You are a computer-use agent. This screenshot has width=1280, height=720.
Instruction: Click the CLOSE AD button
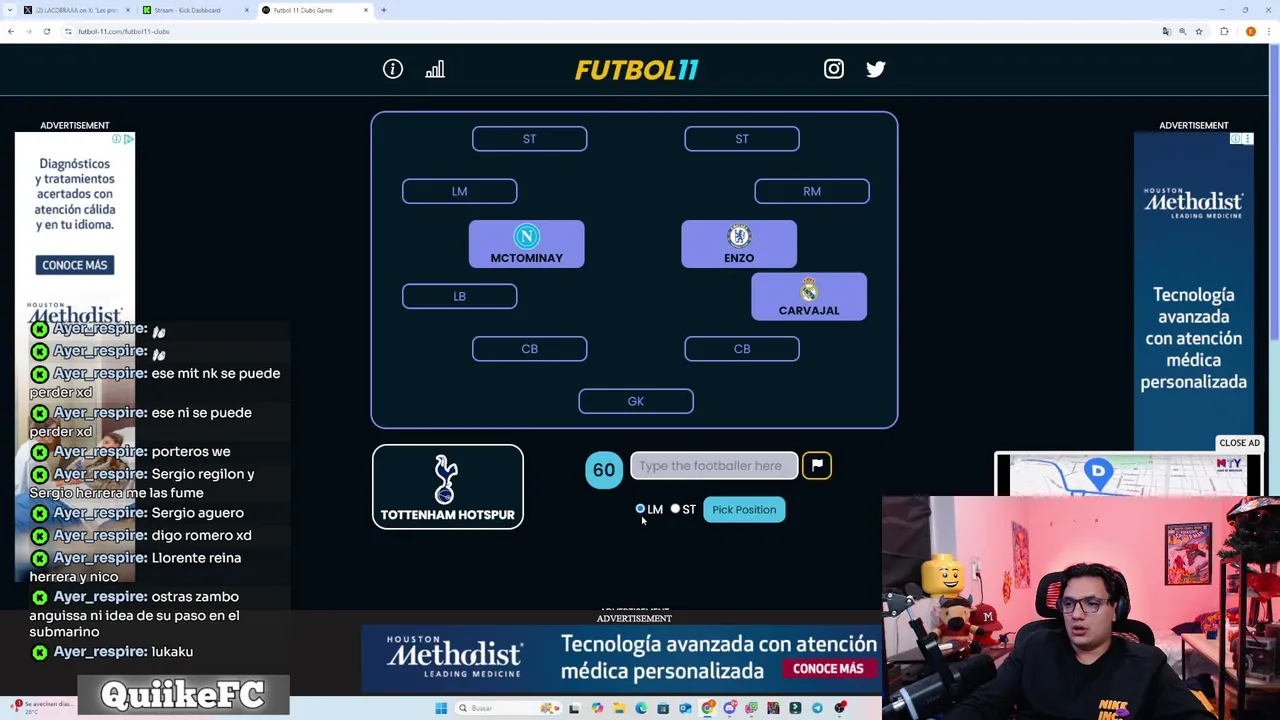pos(1239,443)
